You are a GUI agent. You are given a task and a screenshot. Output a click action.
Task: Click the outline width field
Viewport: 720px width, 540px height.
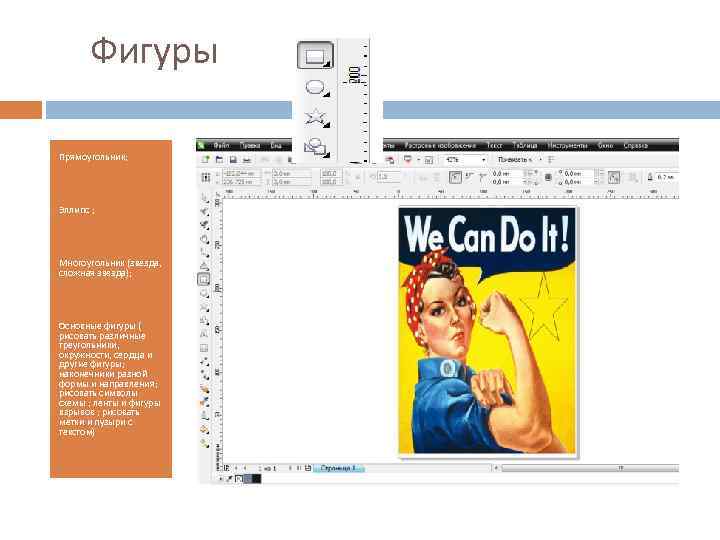point(667,177)
